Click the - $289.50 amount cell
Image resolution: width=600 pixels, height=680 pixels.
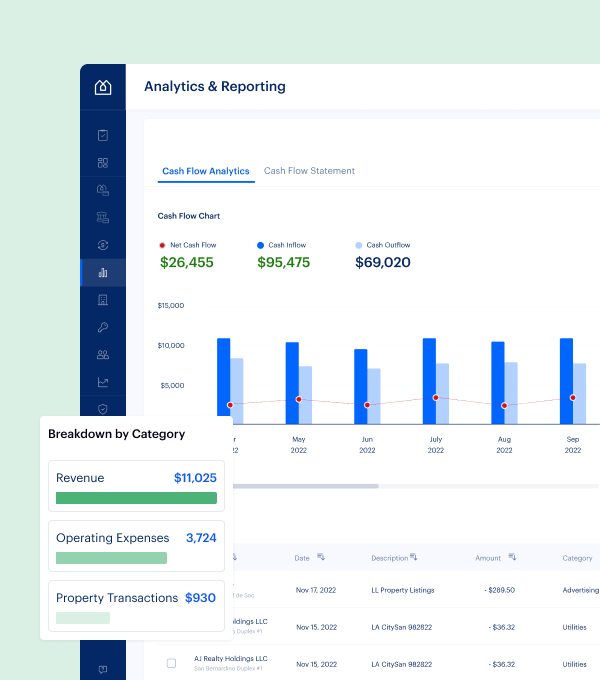[499, 590]
